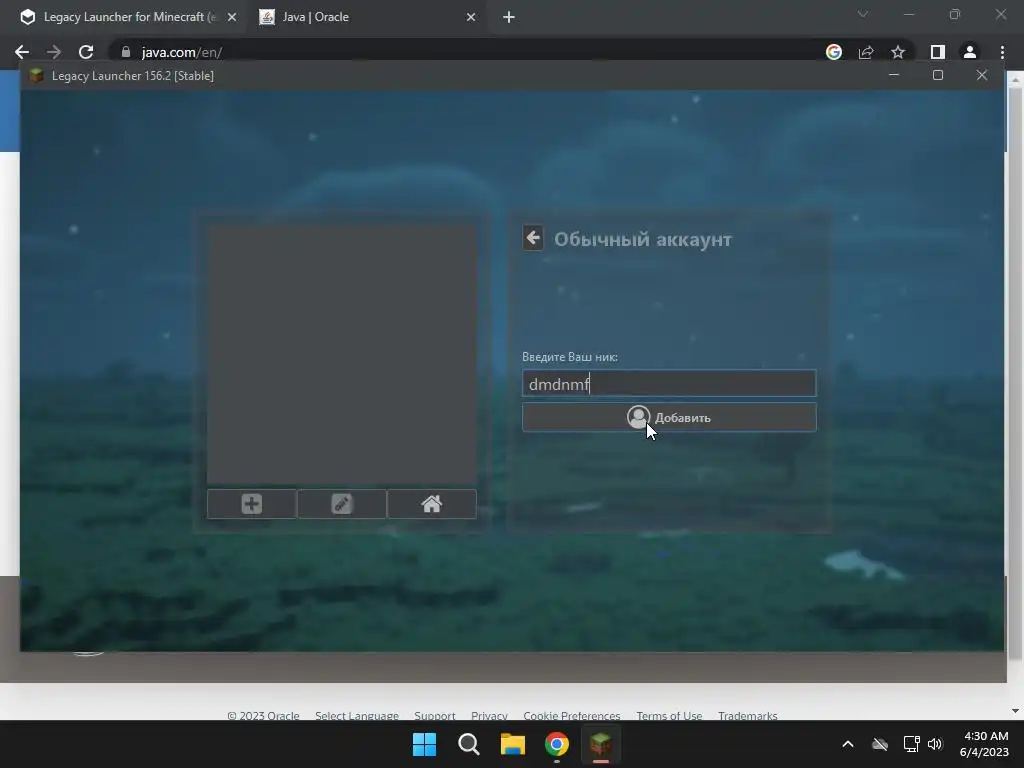Show hidden tray icons chevron
Image resolution: width=1024 pixels, height=768 pixels.
click(x=848, y=744)
